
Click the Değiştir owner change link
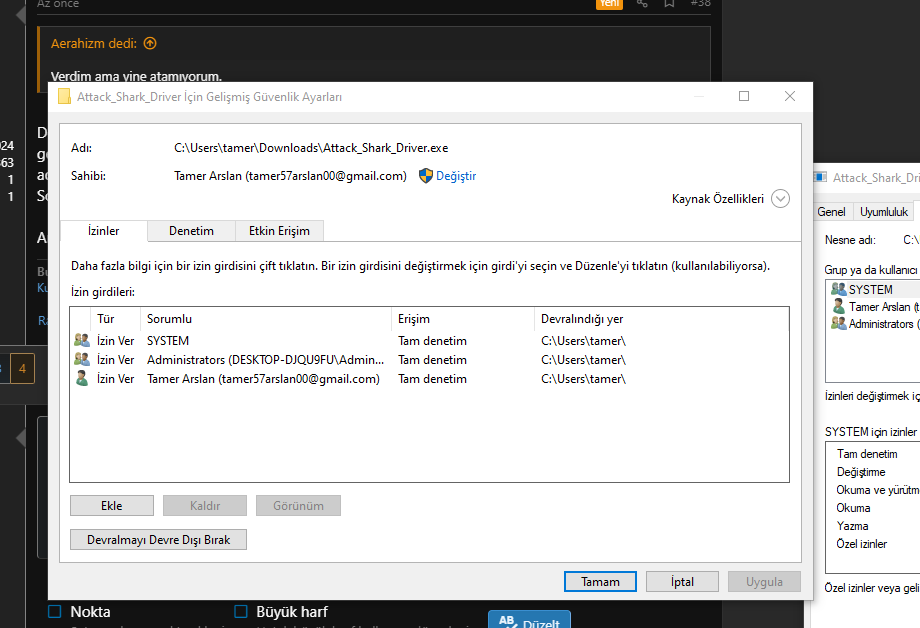pyautogui.click(x=456, y=176)
